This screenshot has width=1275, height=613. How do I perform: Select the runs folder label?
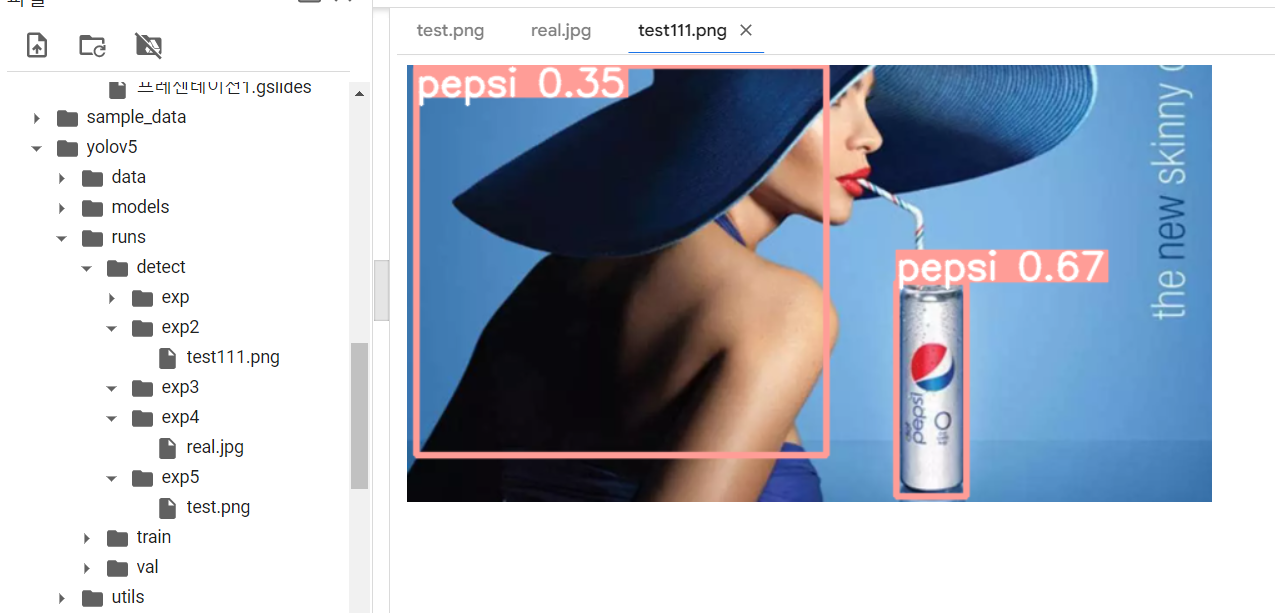point(128,237)
